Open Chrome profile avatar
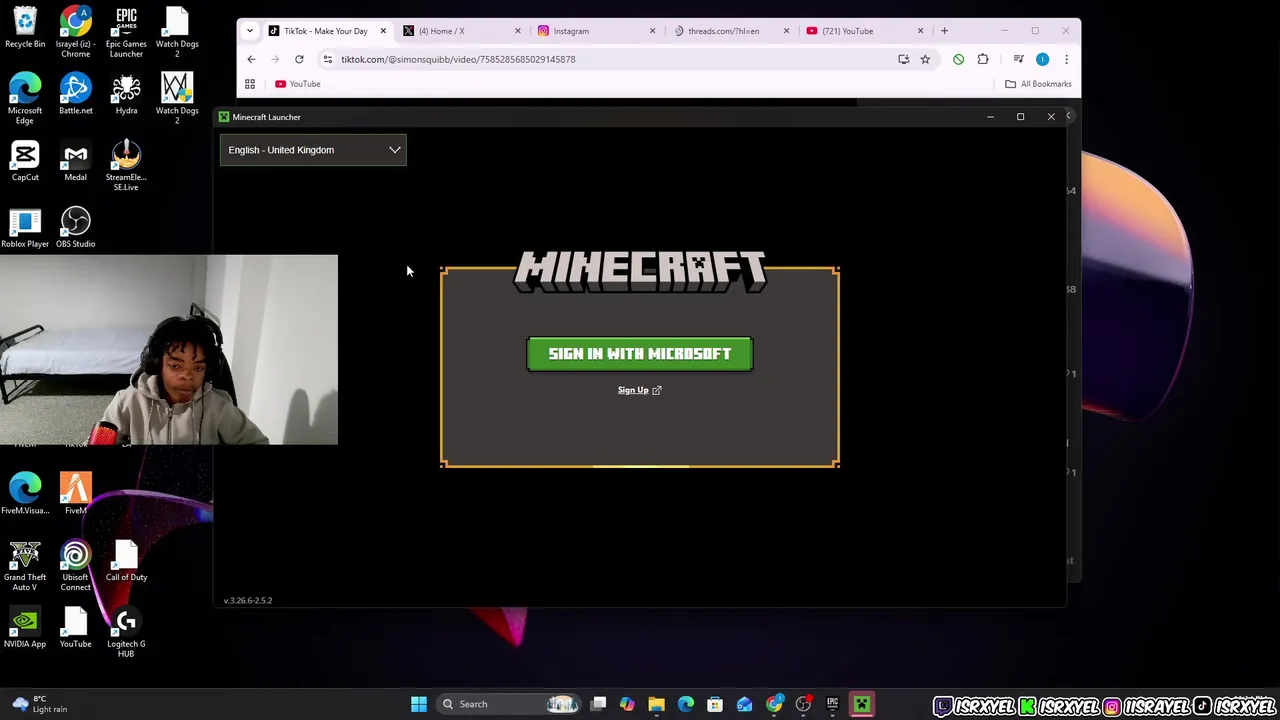Viewport: 1280px width, 720px height. (1042, 59)
